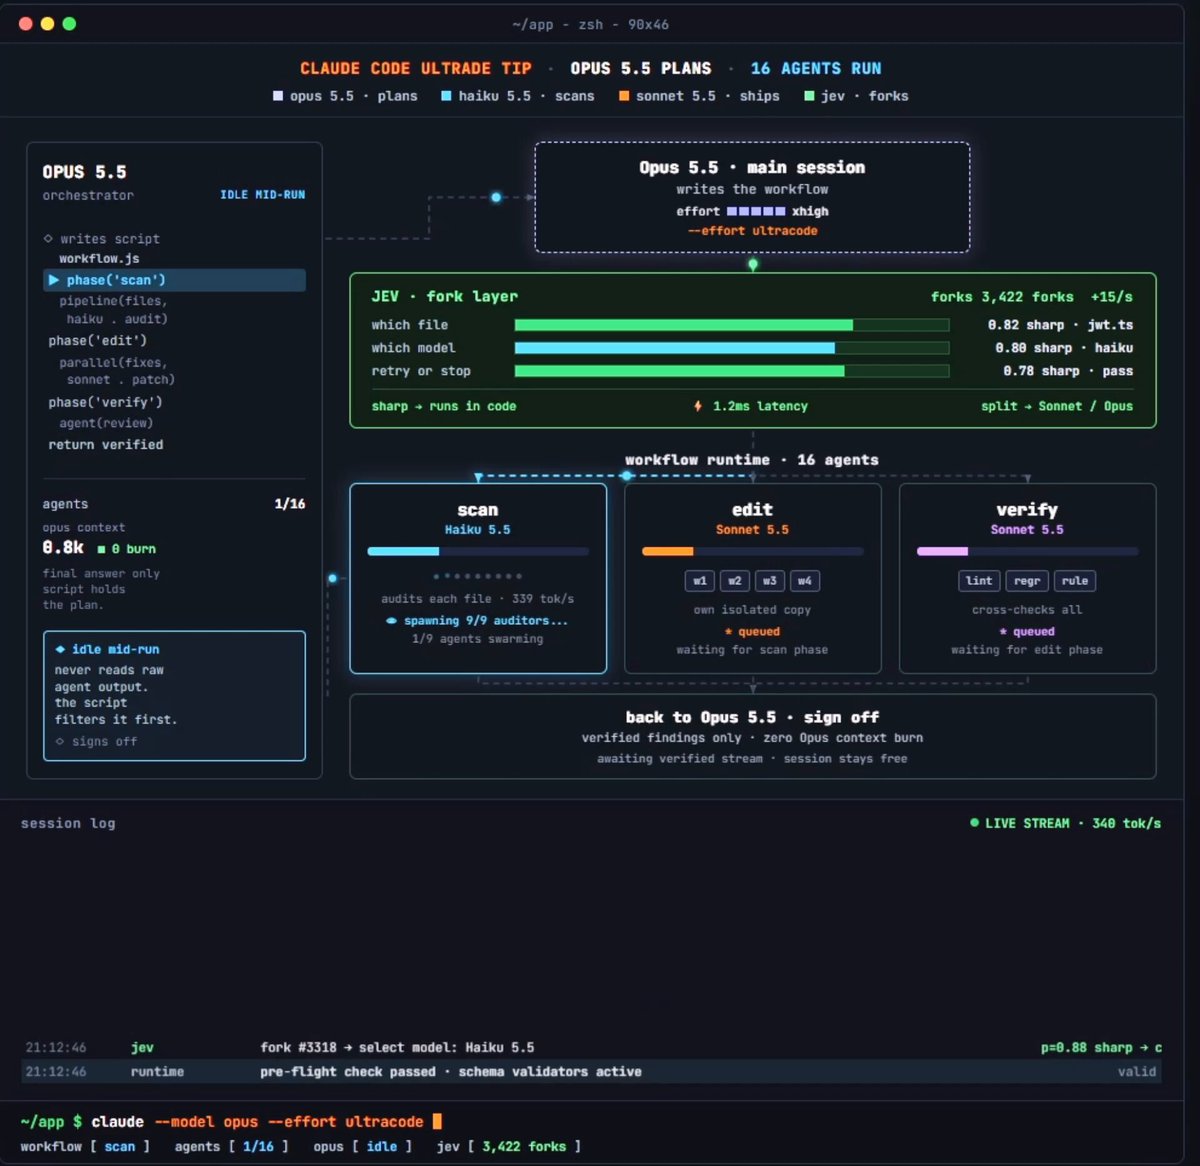Screen dimensions: 1200x1166
Task: Click the '--effort ultracode' text in main session
Action: pos(752,231)
